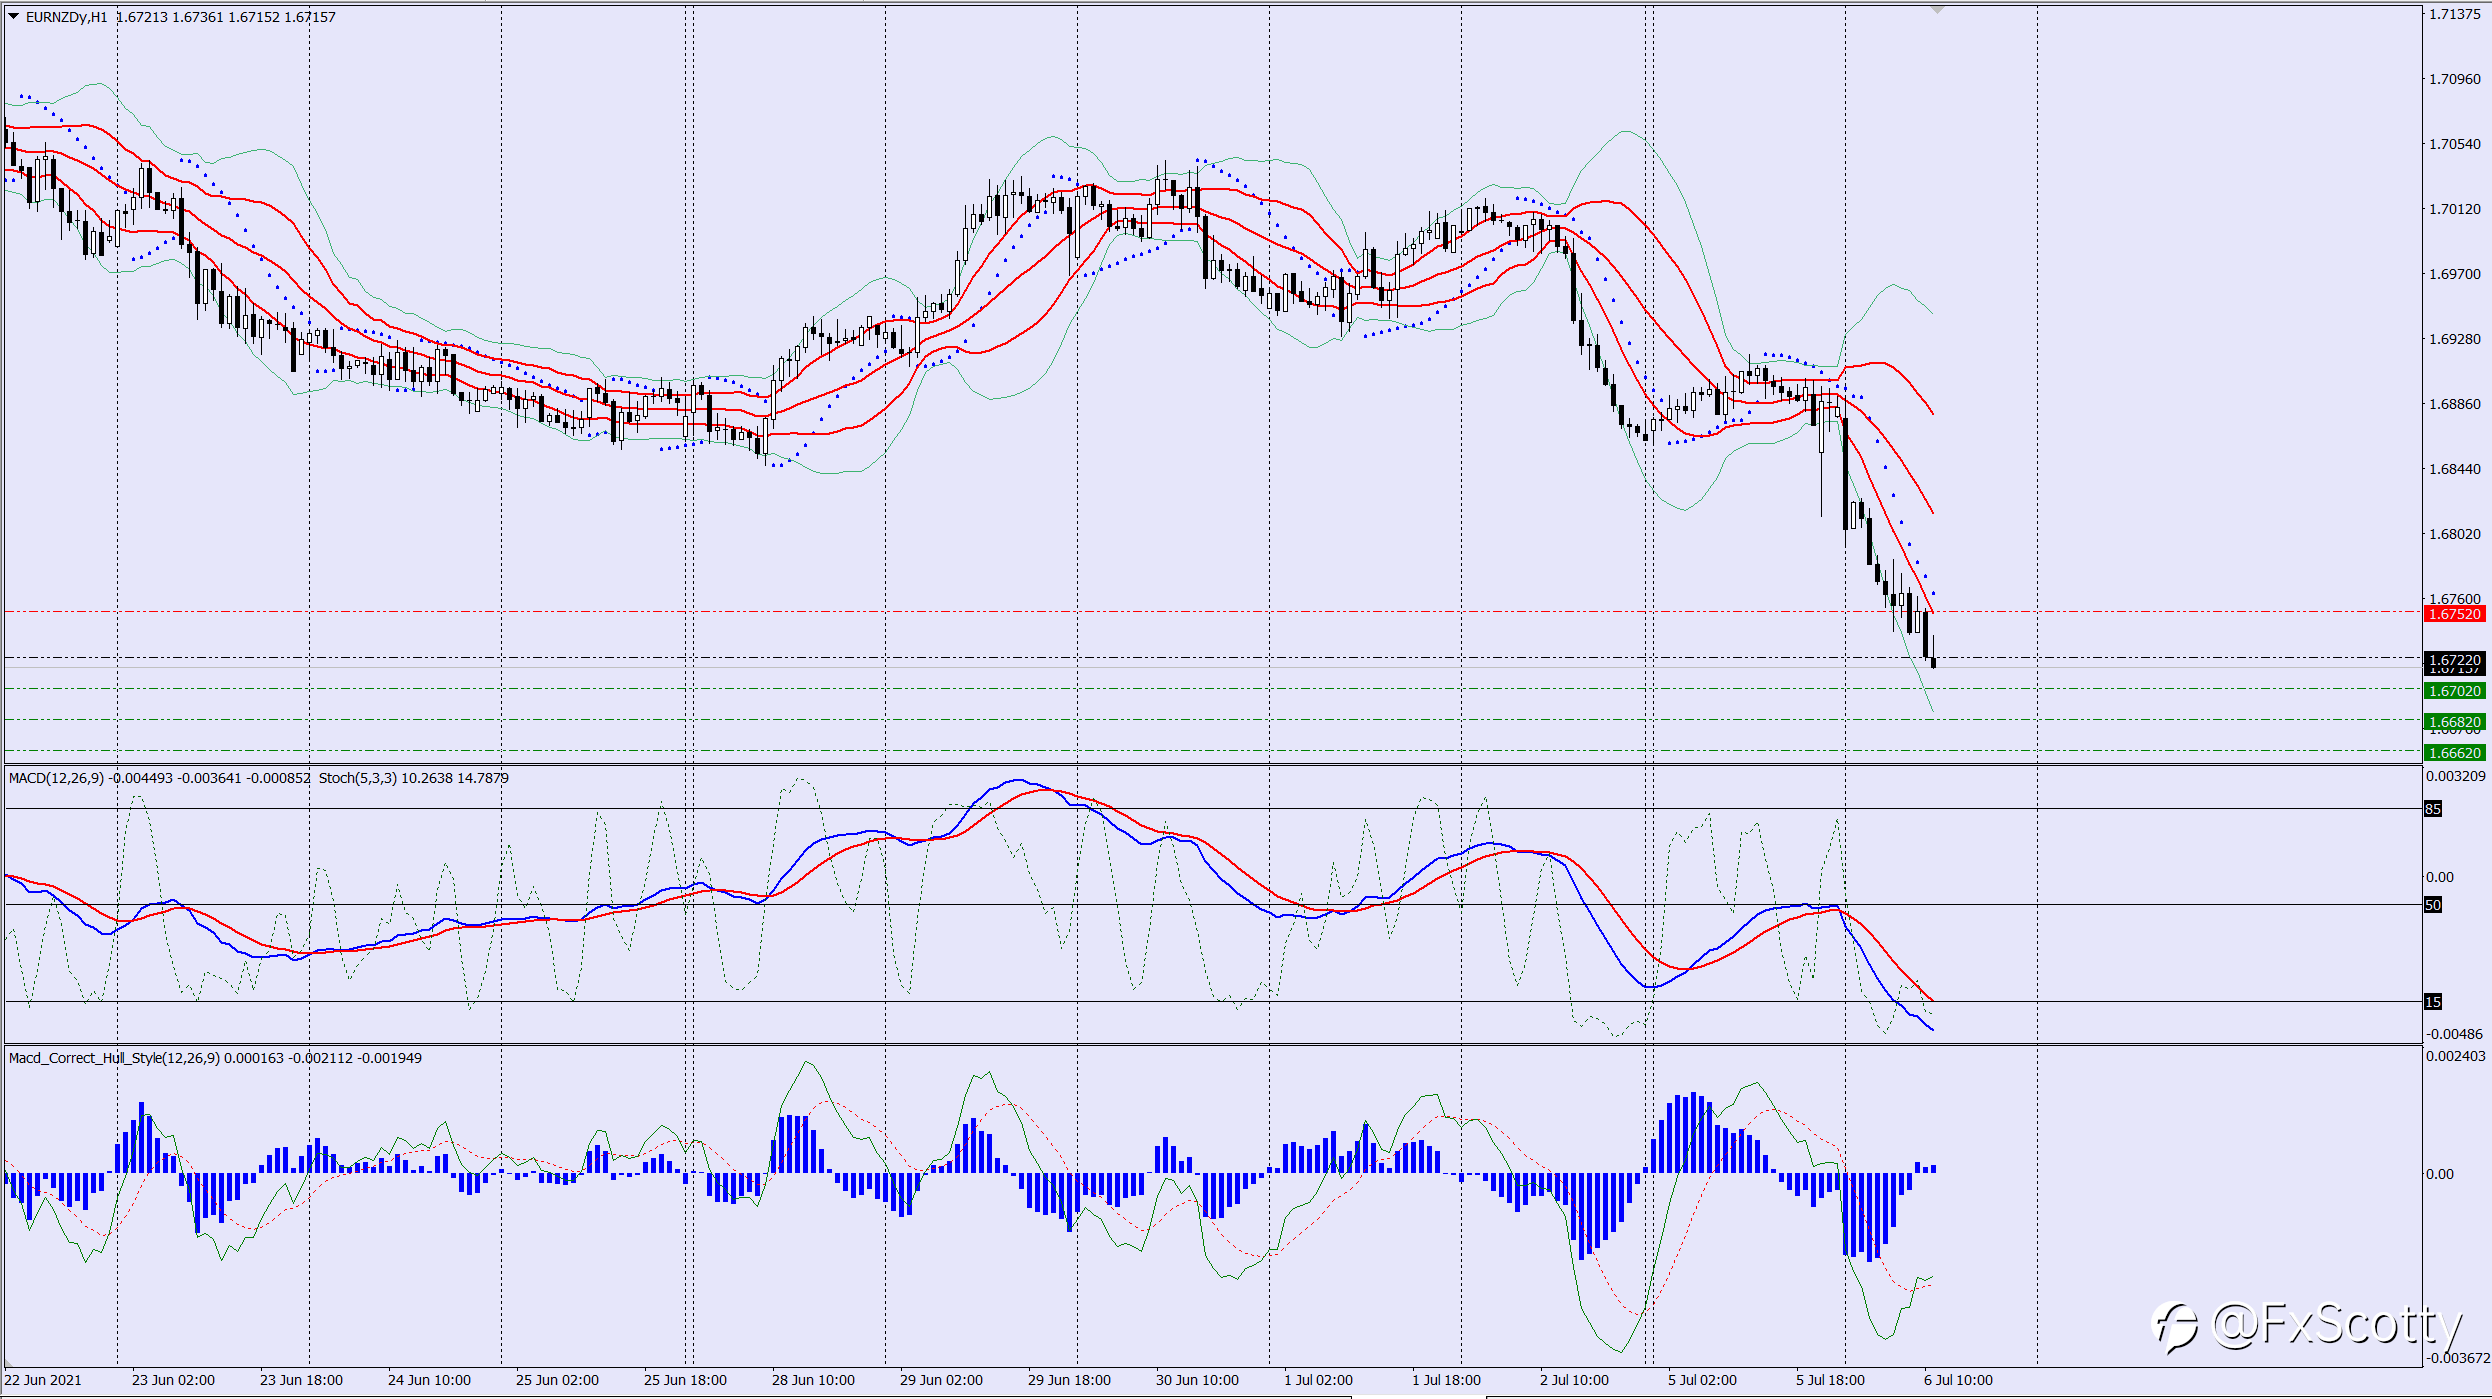The height and width of the screenshot is (1399, 2492).
Task: Click the 30 Jun 10:00 time label
Action: [x=1197, y=1380]
